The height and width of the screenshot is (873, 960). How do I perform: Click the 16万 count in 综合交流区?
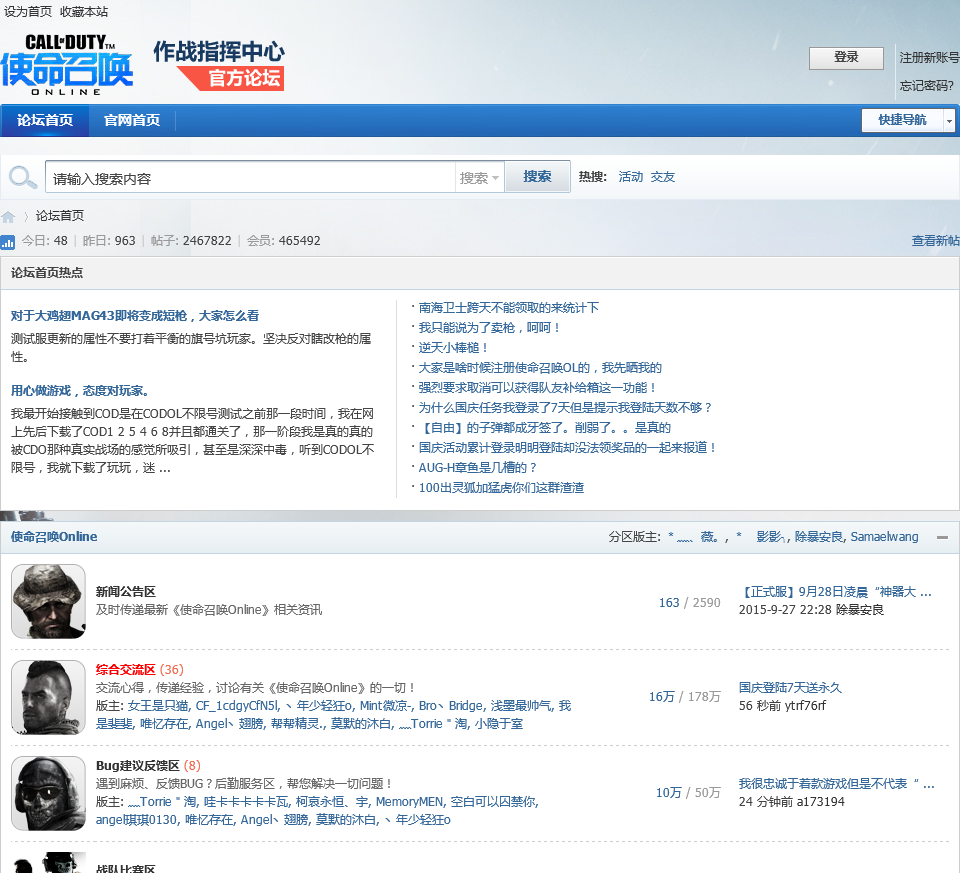662,697
